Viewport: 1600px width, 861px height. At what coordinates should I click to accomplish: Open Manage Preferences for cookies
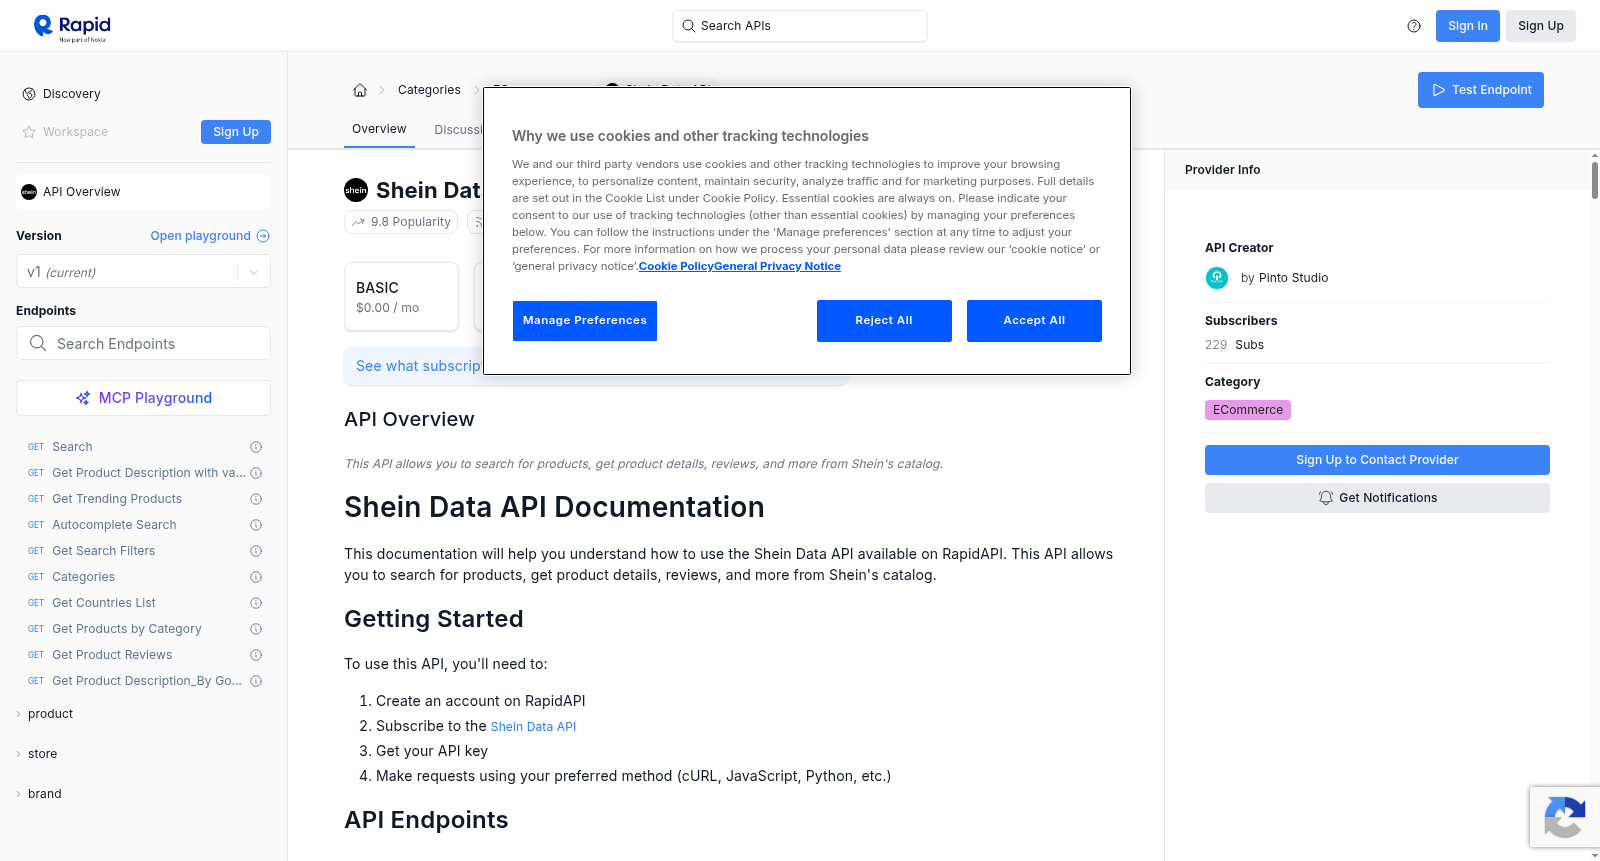point(585,321)
